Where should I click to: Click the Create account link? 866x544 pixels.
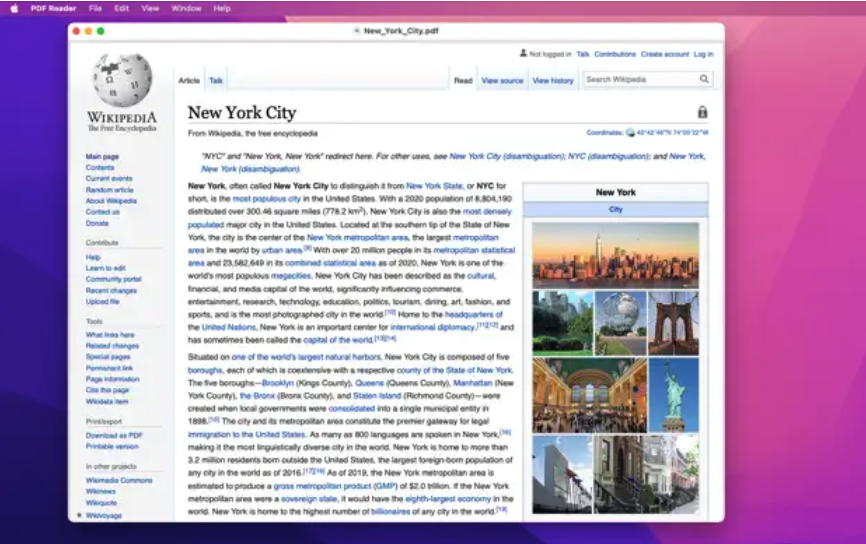tap(665, 54)
